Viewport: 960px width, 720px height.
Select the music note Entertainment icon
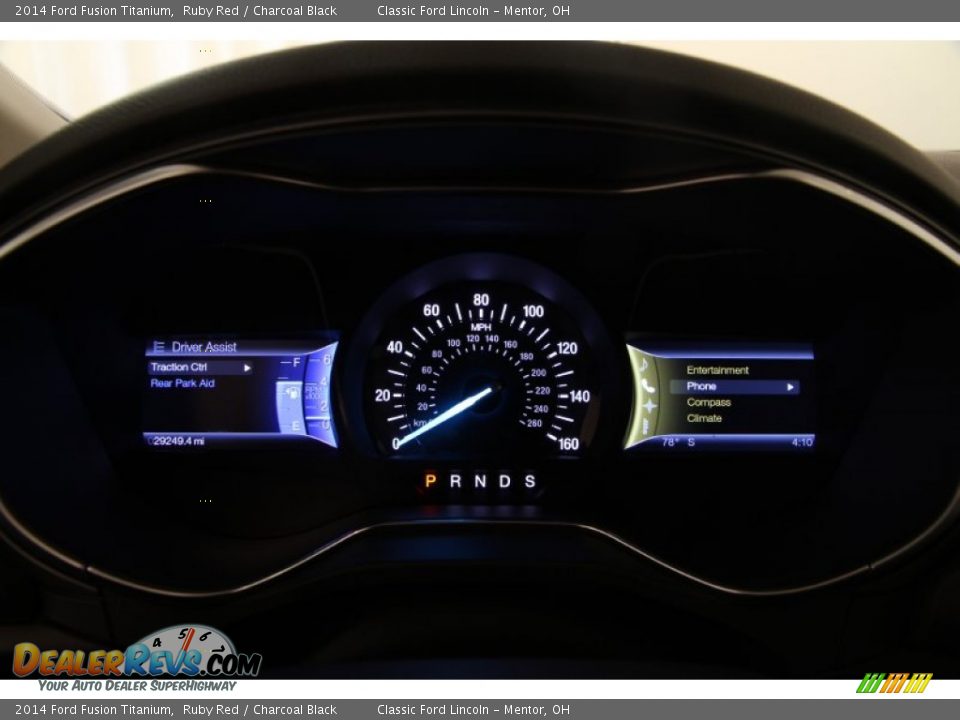coord(643,365)
